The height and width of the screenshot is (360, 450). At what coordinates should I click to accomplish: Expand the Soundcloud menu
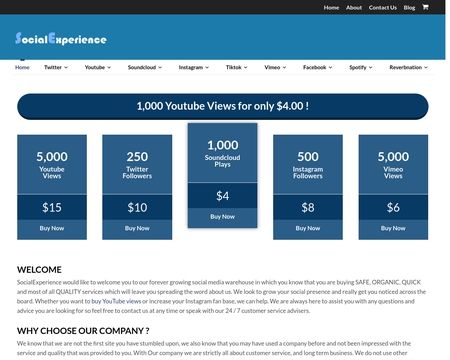click(145, 67)
